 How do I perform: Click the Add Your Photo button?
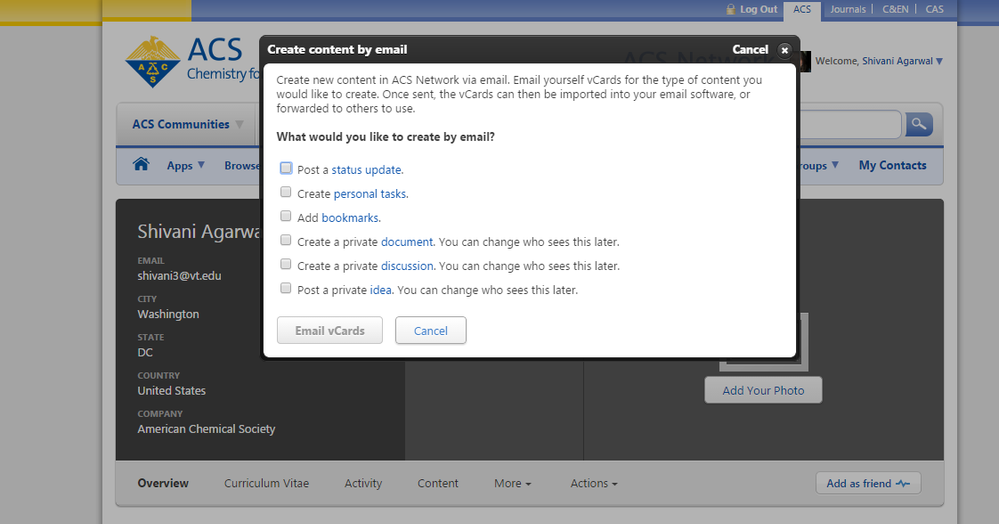pos(762,390)
